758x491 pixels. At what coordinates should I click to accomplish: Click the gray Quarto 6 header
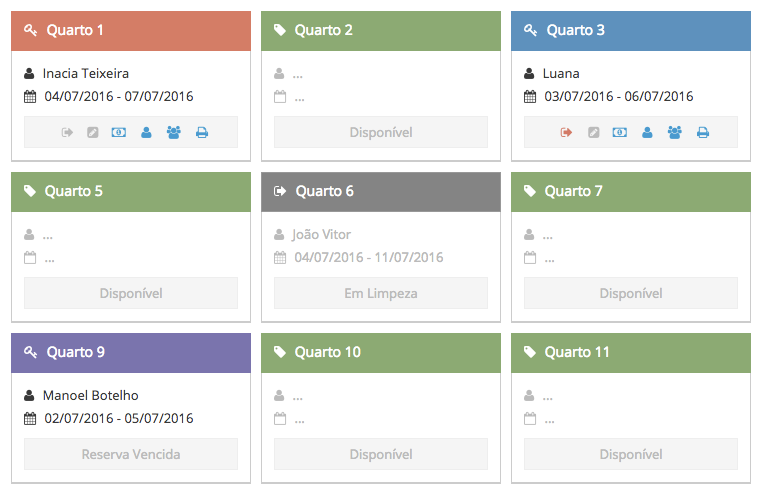coord(381,192)
